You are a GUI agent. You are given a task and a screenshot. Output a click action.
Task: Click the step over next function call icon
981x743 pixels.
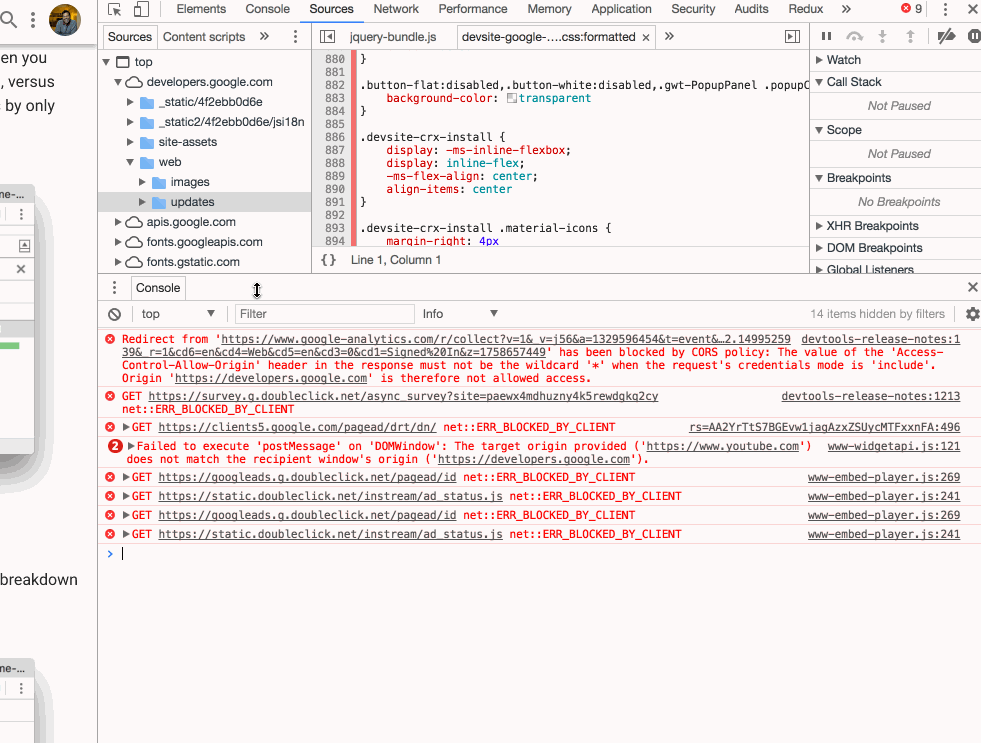tap(855, 36)
